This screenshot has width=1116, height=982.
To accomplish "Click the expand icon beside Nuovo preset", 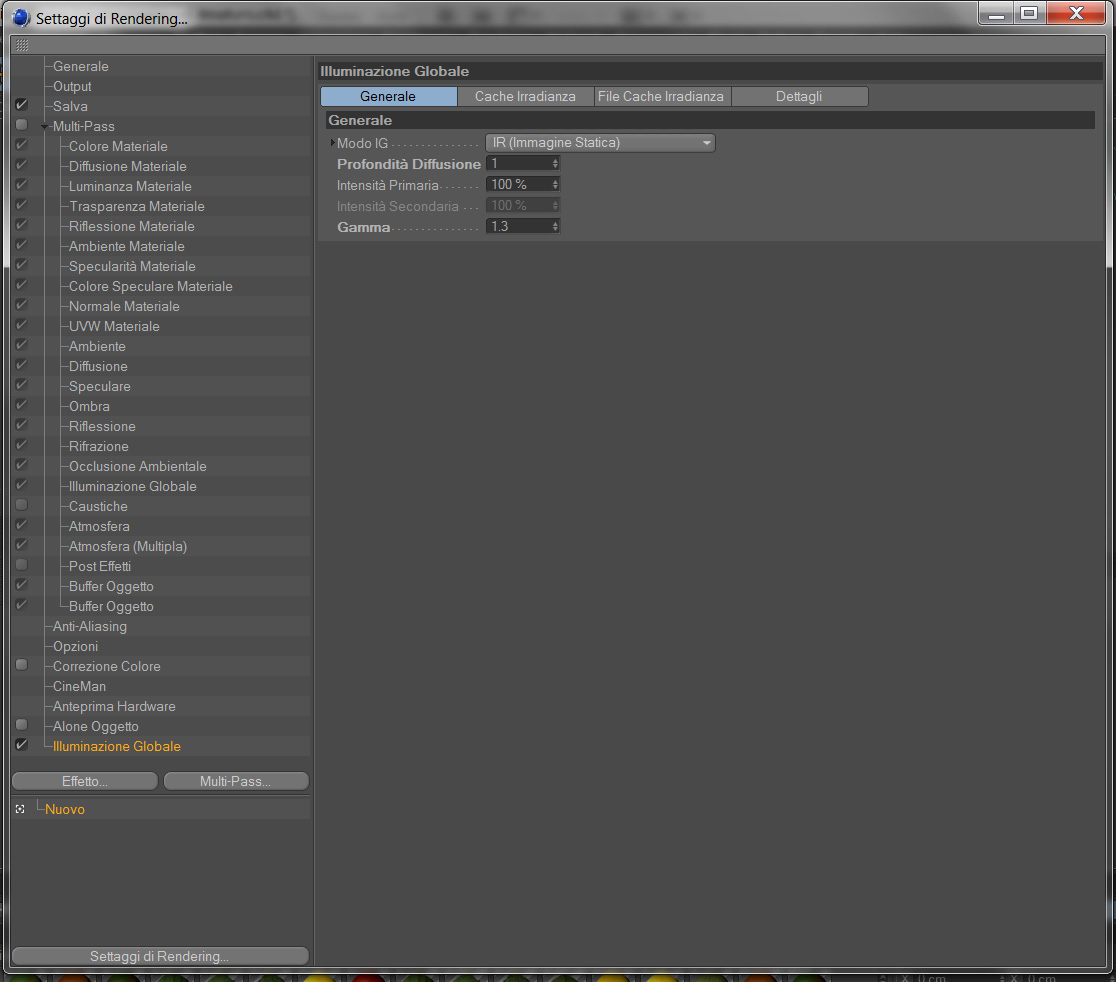I will 20,809.
